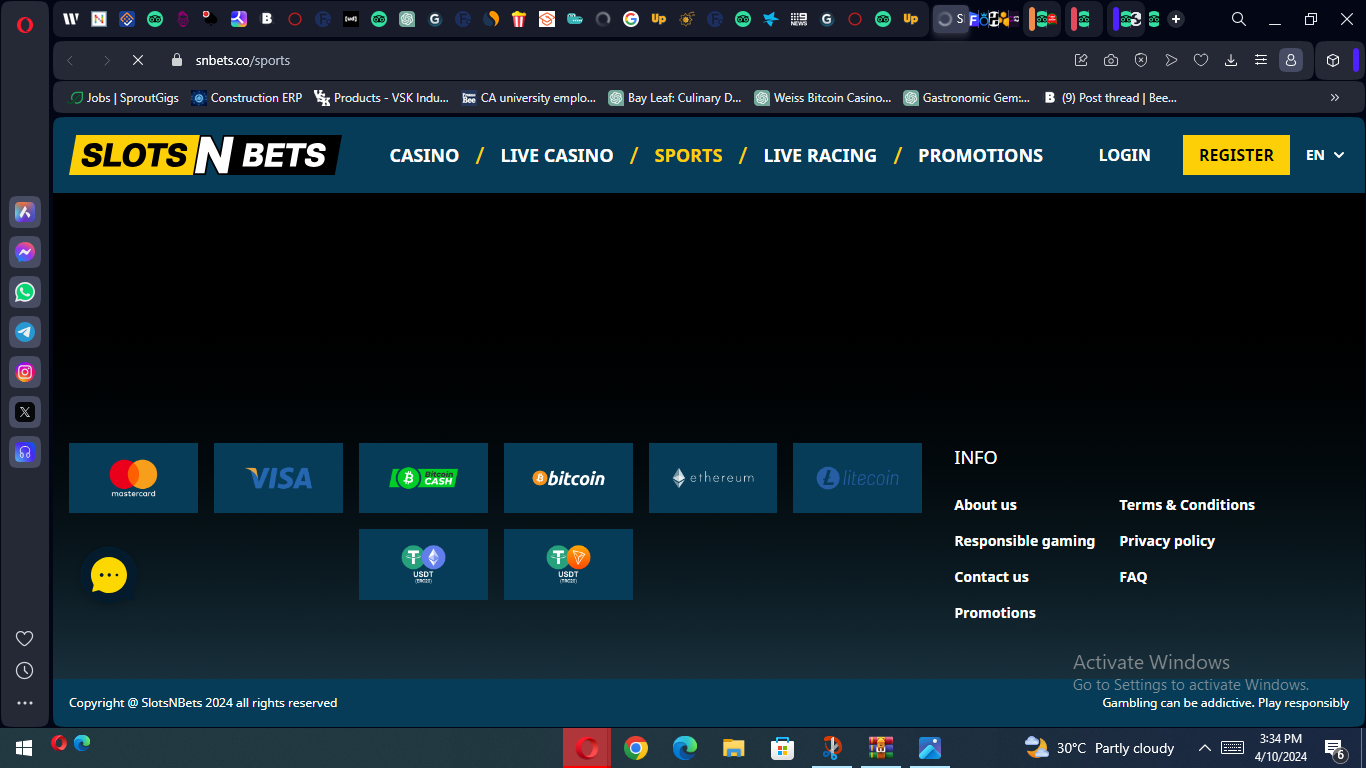Click the Opera menu logo
This screenshot has width=1366, height=768.
25,24
